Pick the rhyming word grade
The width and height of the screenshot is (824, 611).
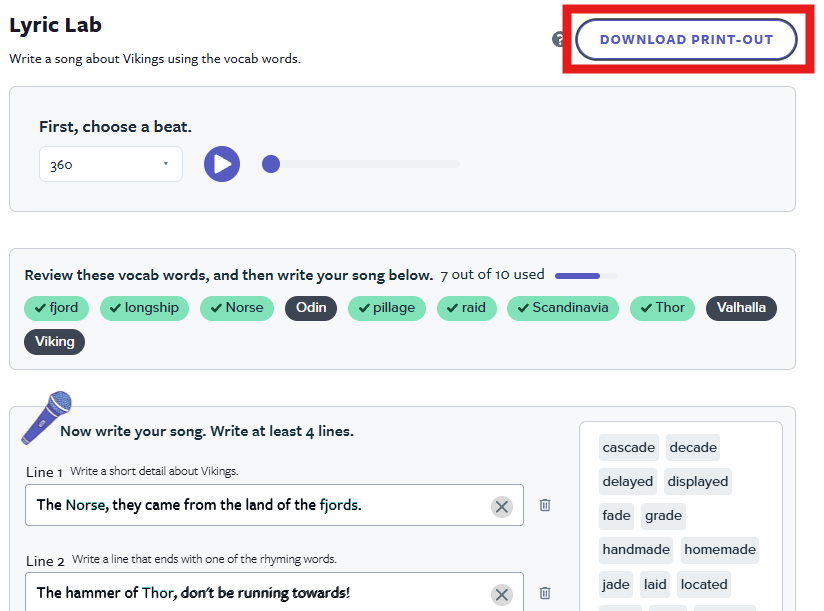(663, 516)
